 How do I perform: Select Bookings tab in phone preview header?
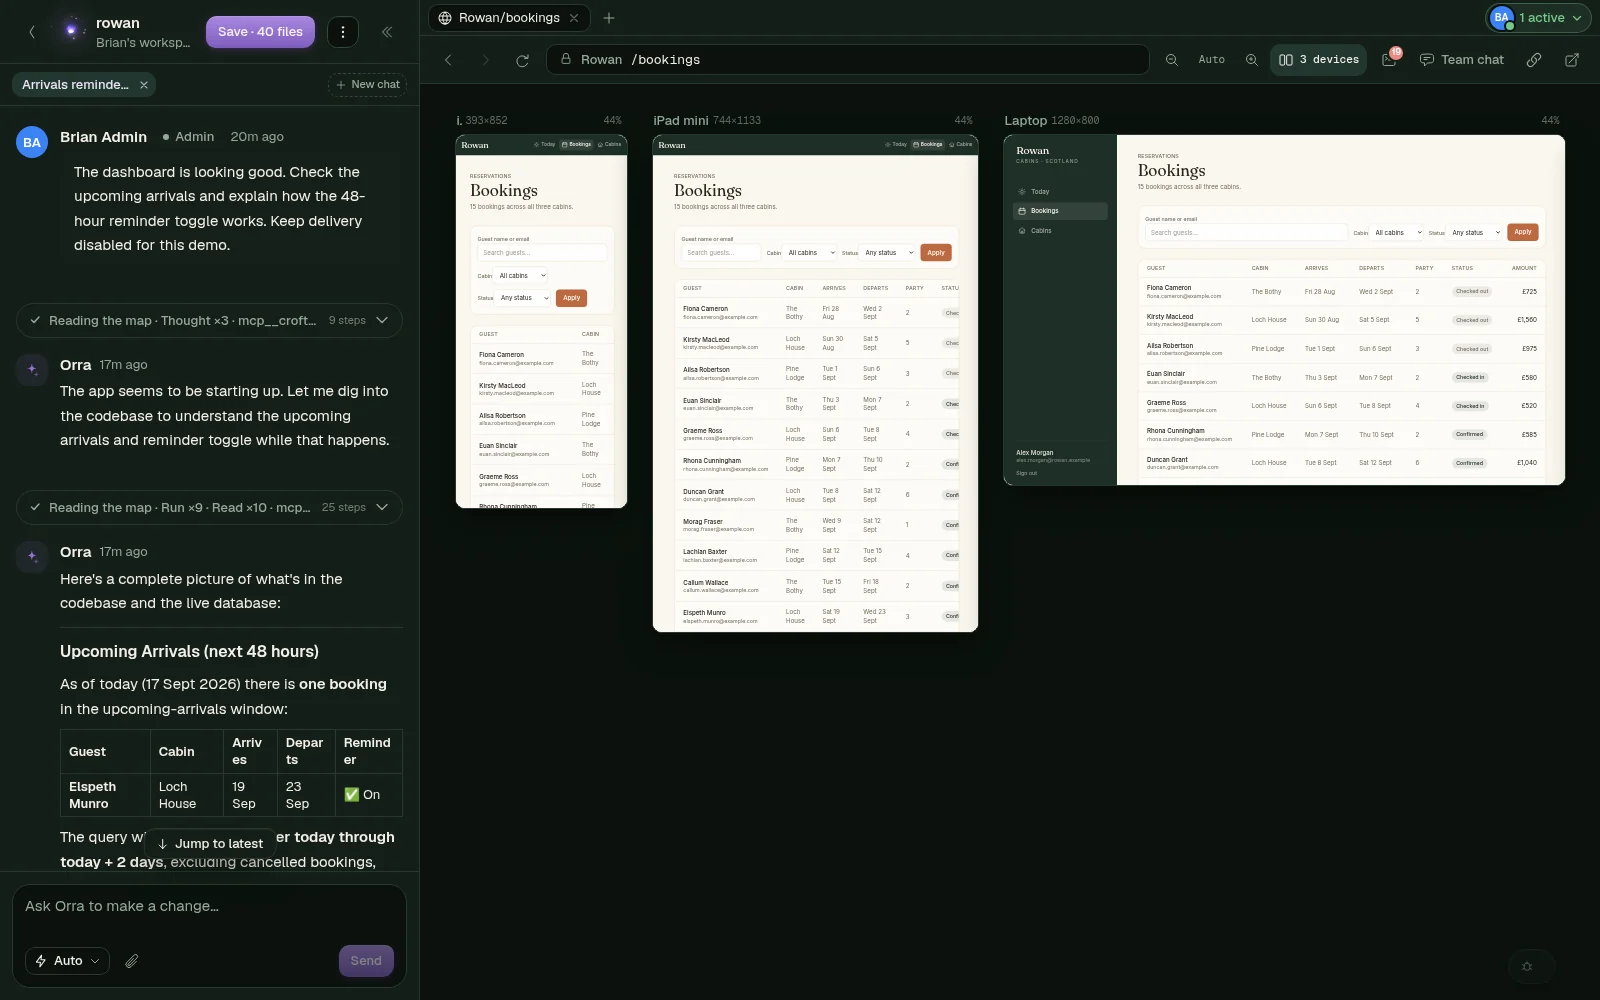coord(576,144)
